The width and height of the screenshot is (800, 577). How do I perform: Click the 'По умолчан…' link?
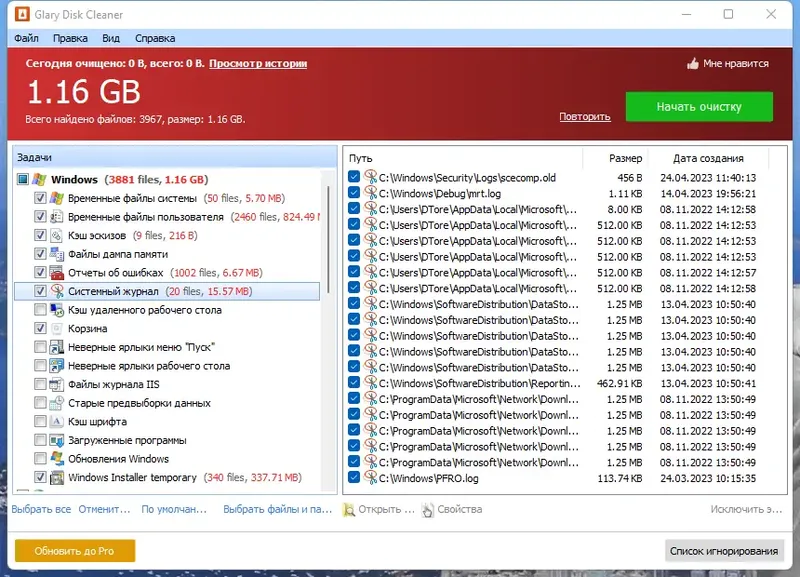tap(174, 509)
